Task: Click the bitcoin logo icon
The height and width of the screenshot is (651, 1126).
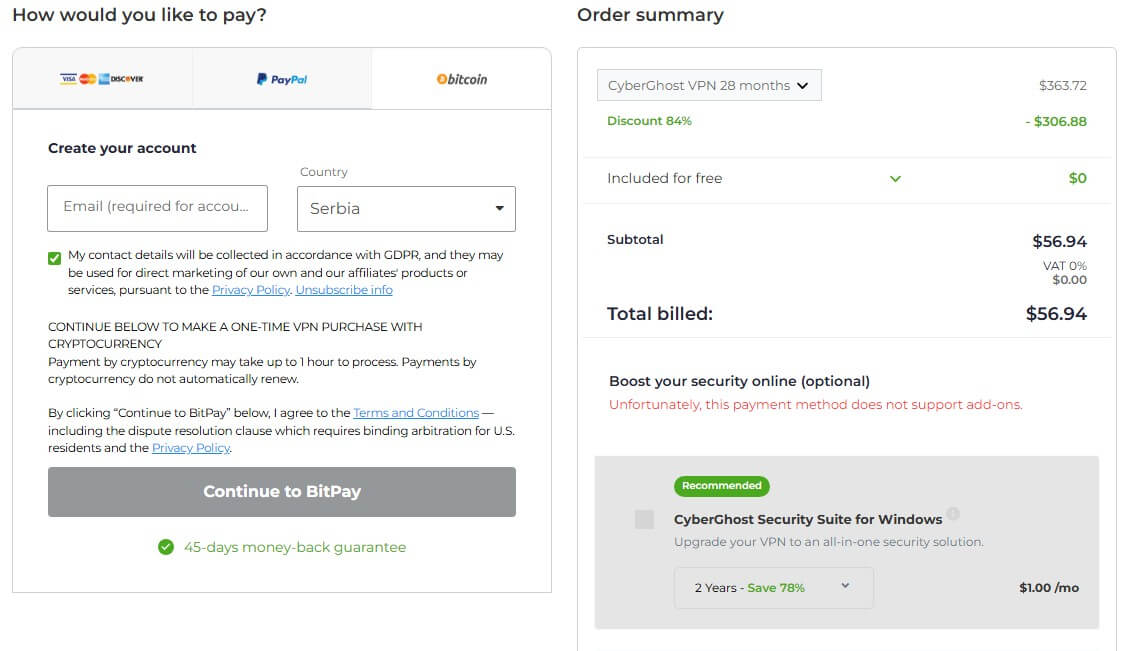Action: (x=460, y=79)
